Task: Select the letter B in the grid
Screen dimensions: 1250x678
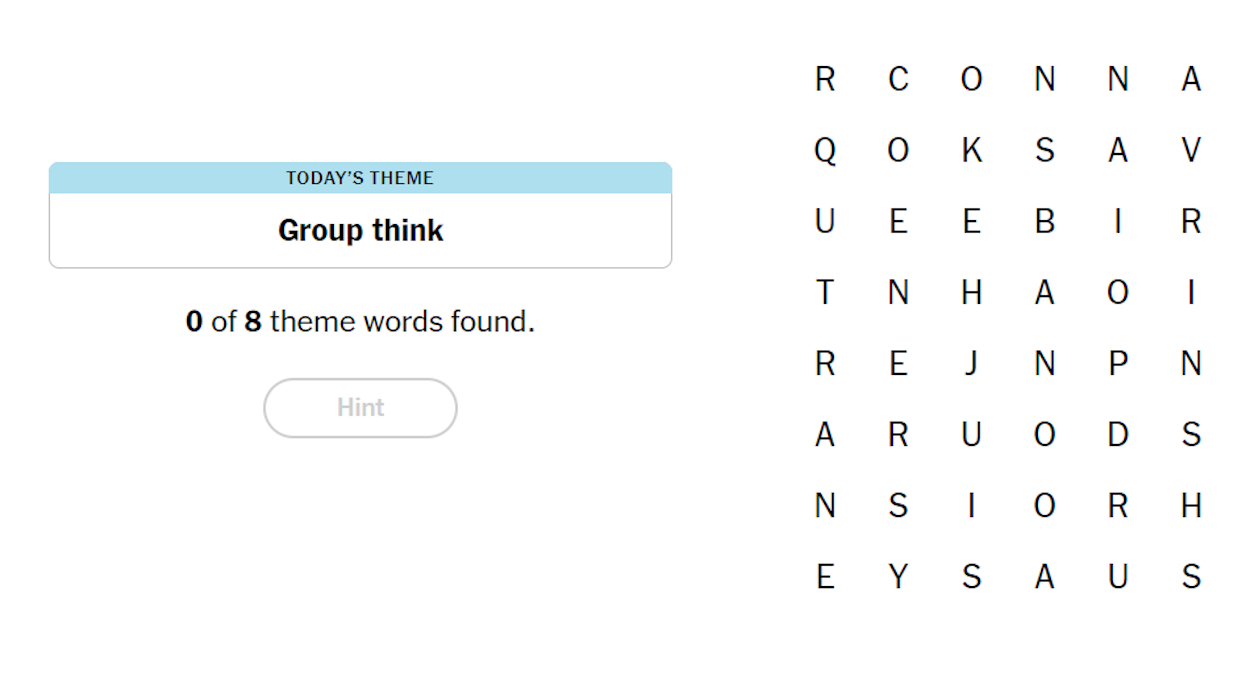Action: point(1044,221)
